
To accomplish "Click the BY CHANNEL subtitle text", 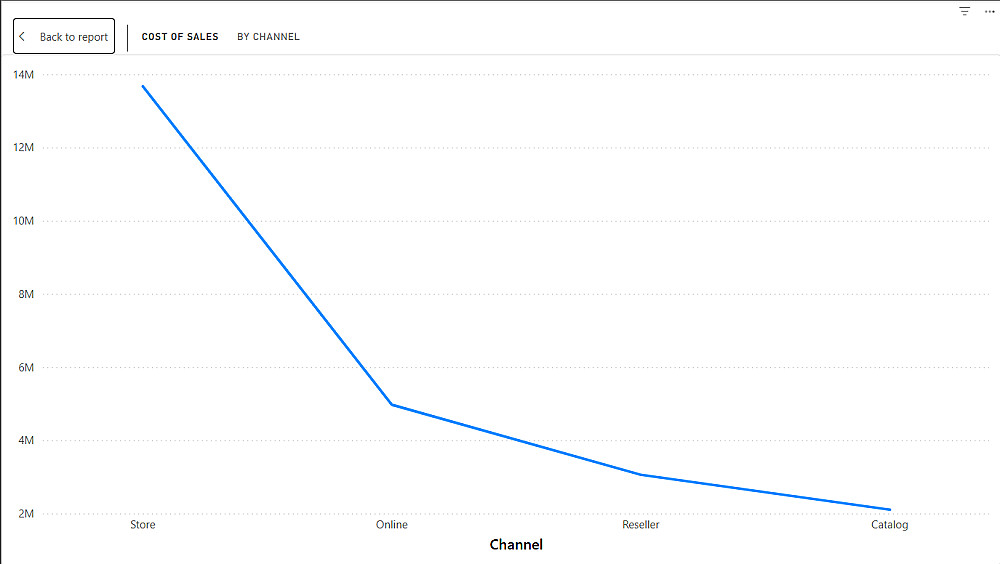I will [x=268, y=37].
